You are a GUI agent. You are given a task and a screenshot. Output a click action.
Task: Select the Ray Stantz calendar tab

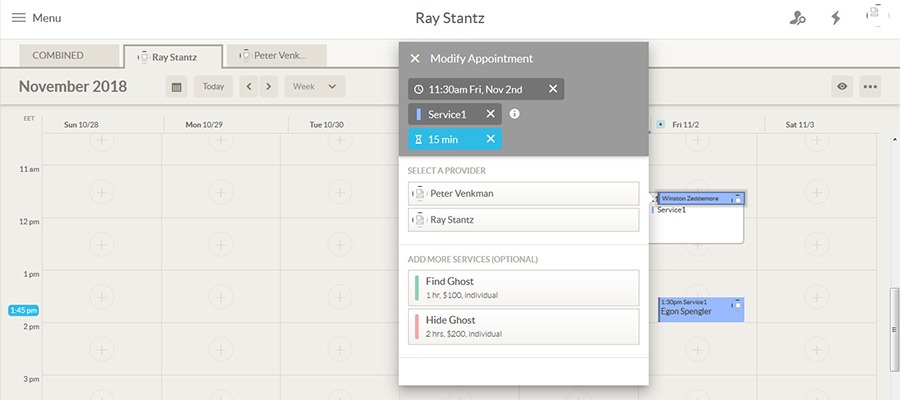point(173,57)
